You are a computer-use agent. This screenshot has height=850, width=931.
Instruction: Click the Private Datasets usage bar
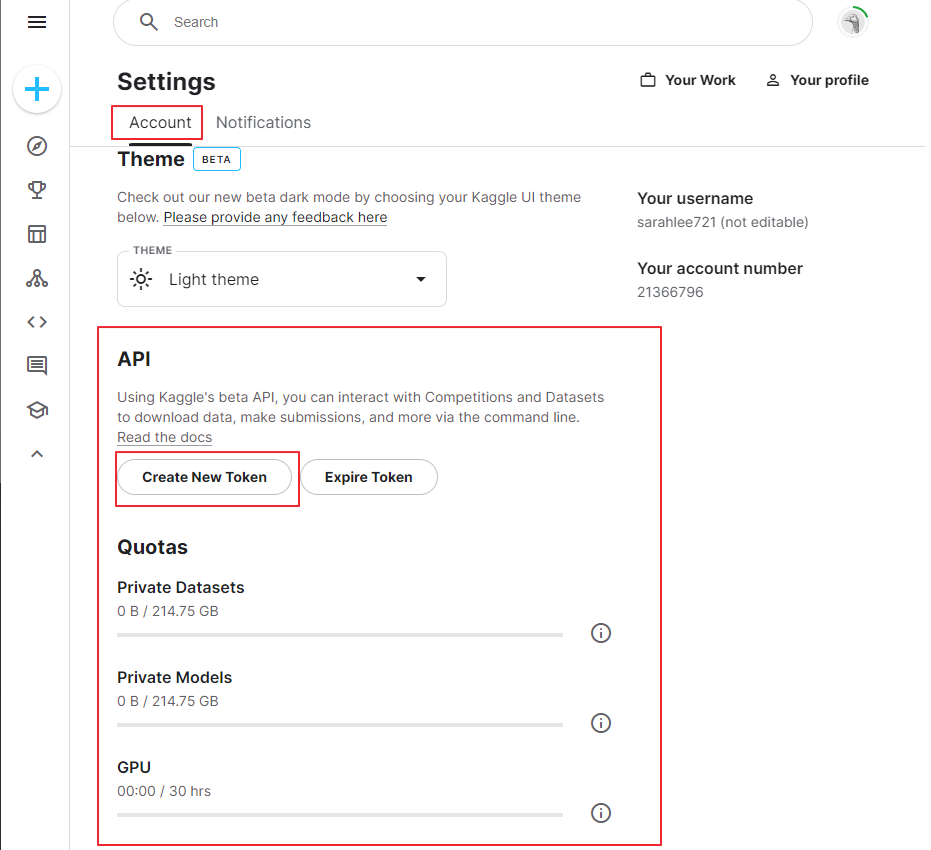point(340,635)
